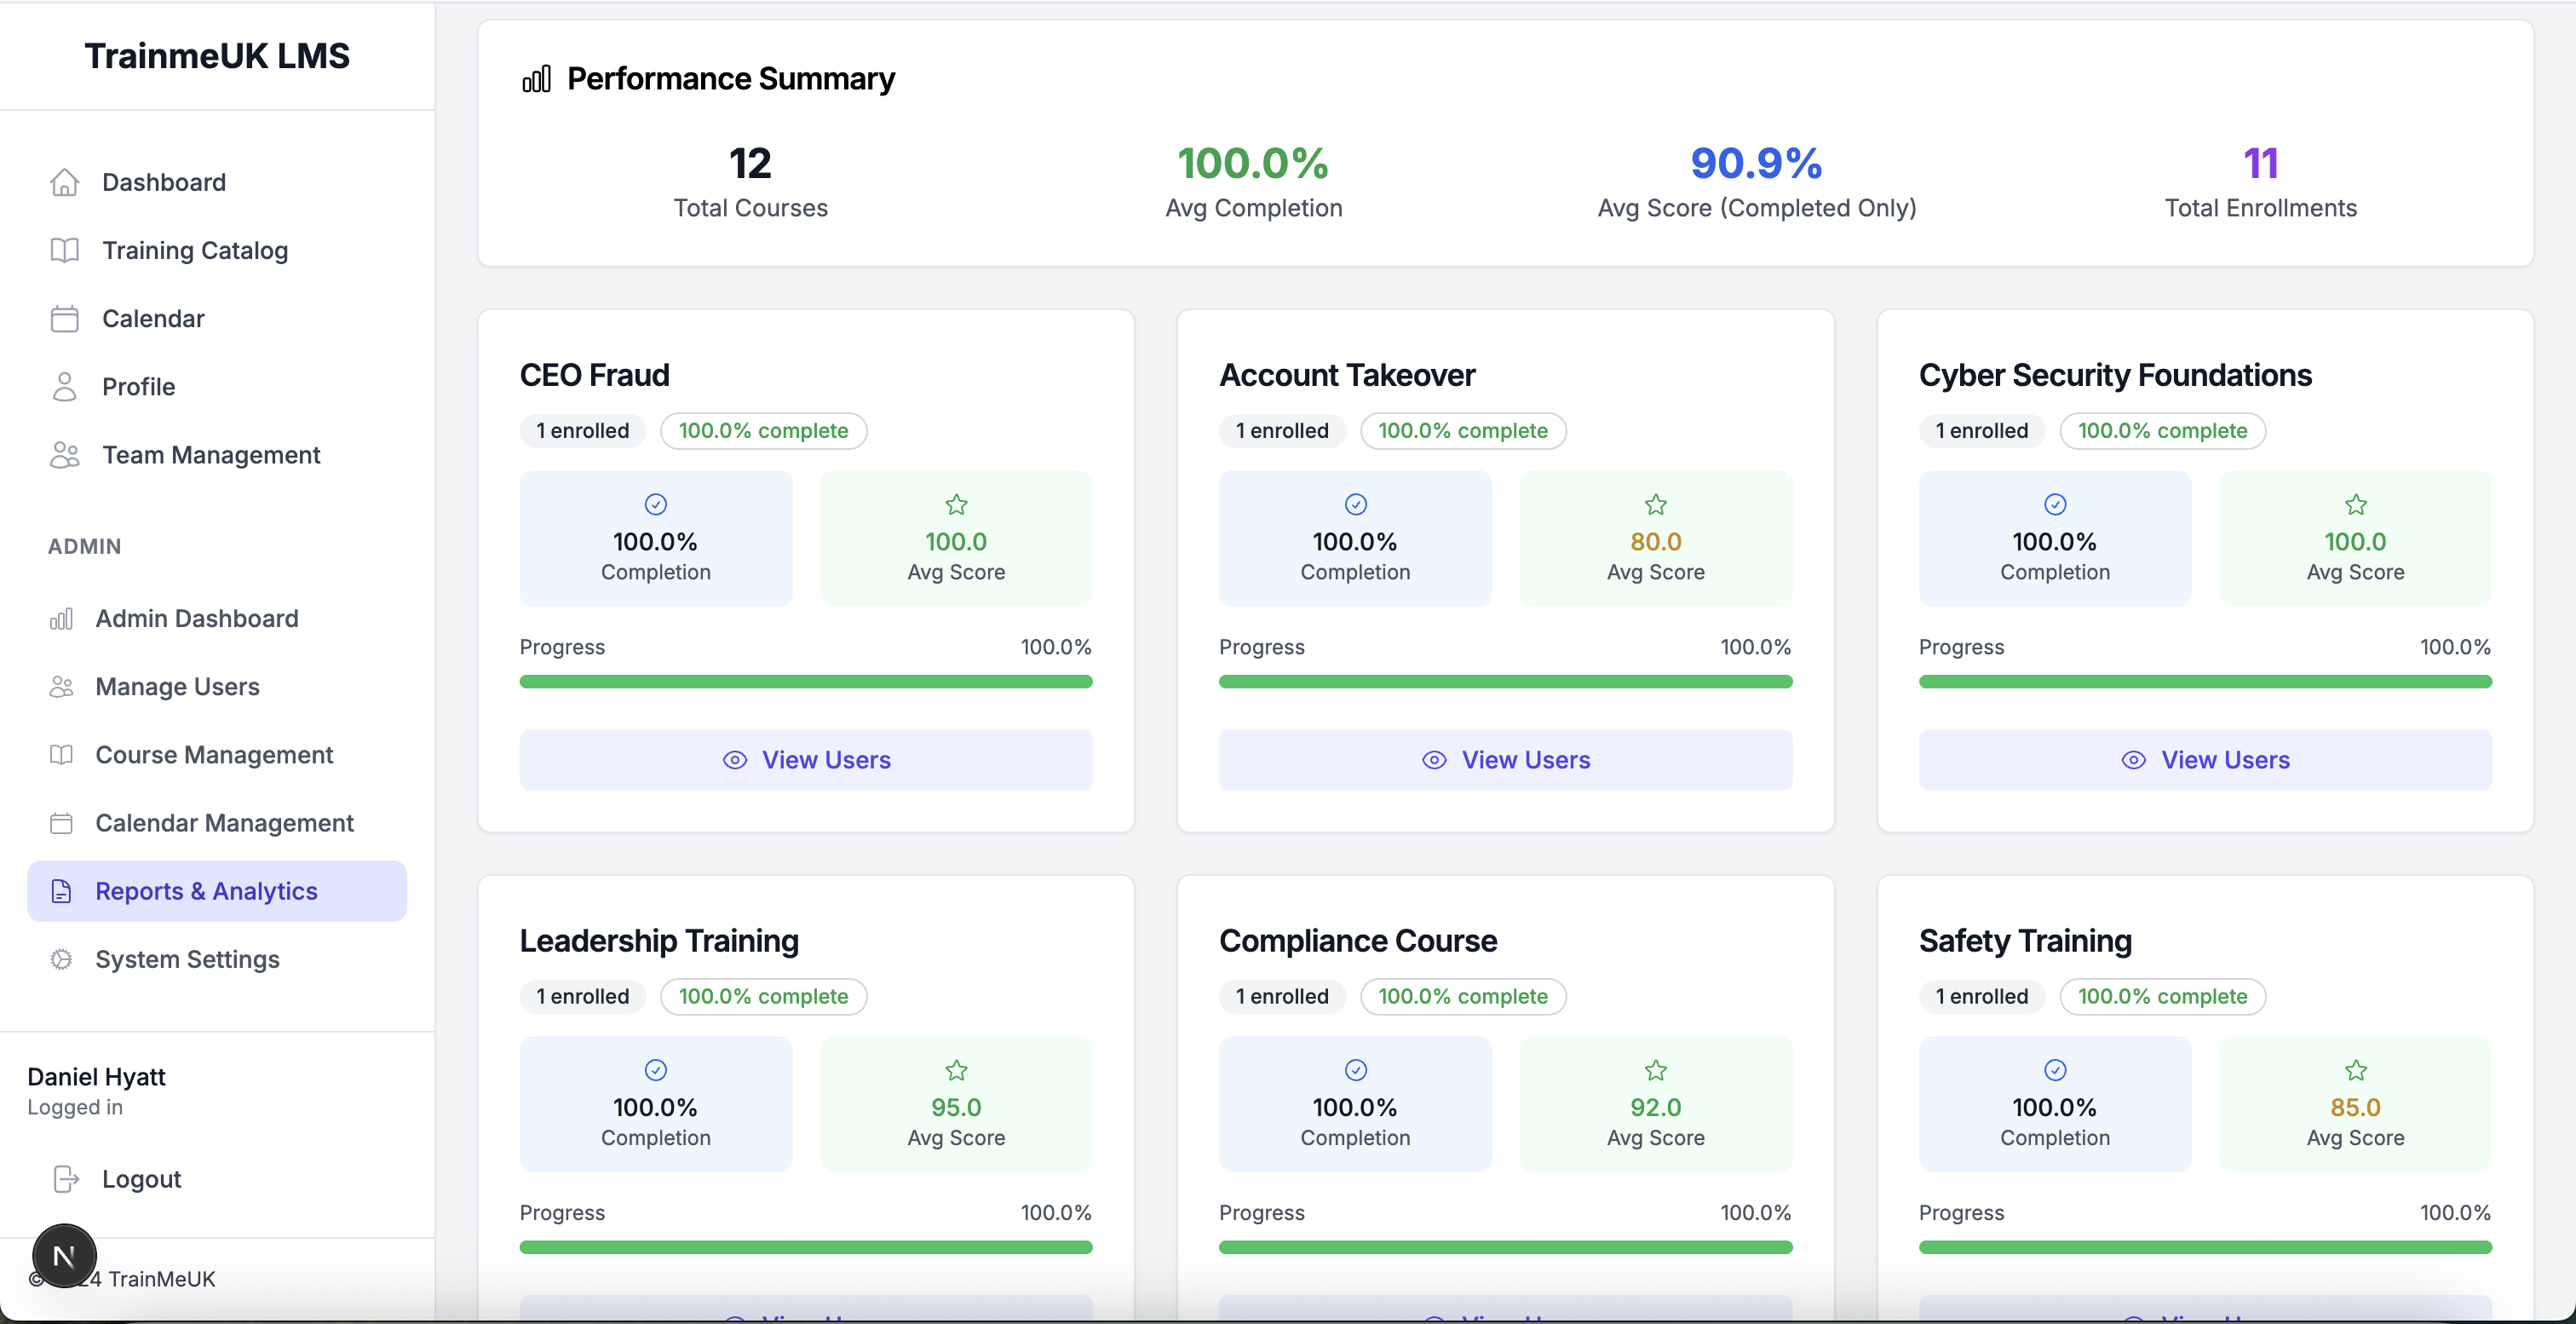Click the Logout arrow icon
Viewport: 2576px width, 1324px height.
(66, 1179)
